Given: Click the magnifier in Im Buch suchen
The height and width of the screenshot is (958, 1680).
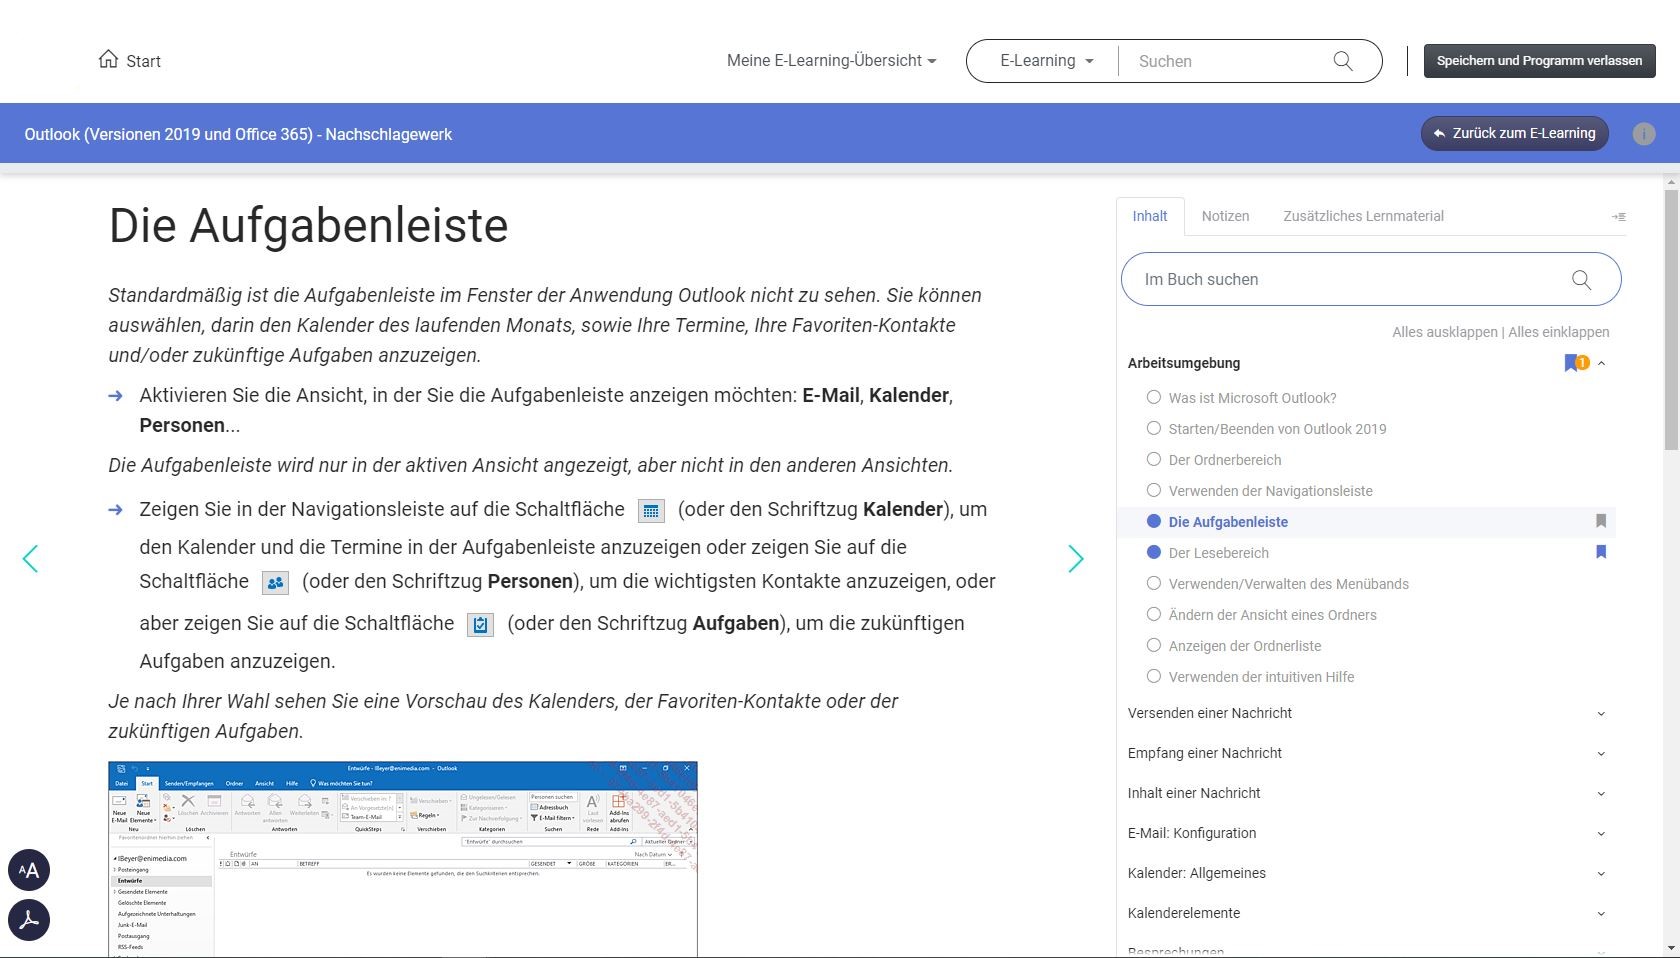Looking at the screenshot, I should 1581,280.
